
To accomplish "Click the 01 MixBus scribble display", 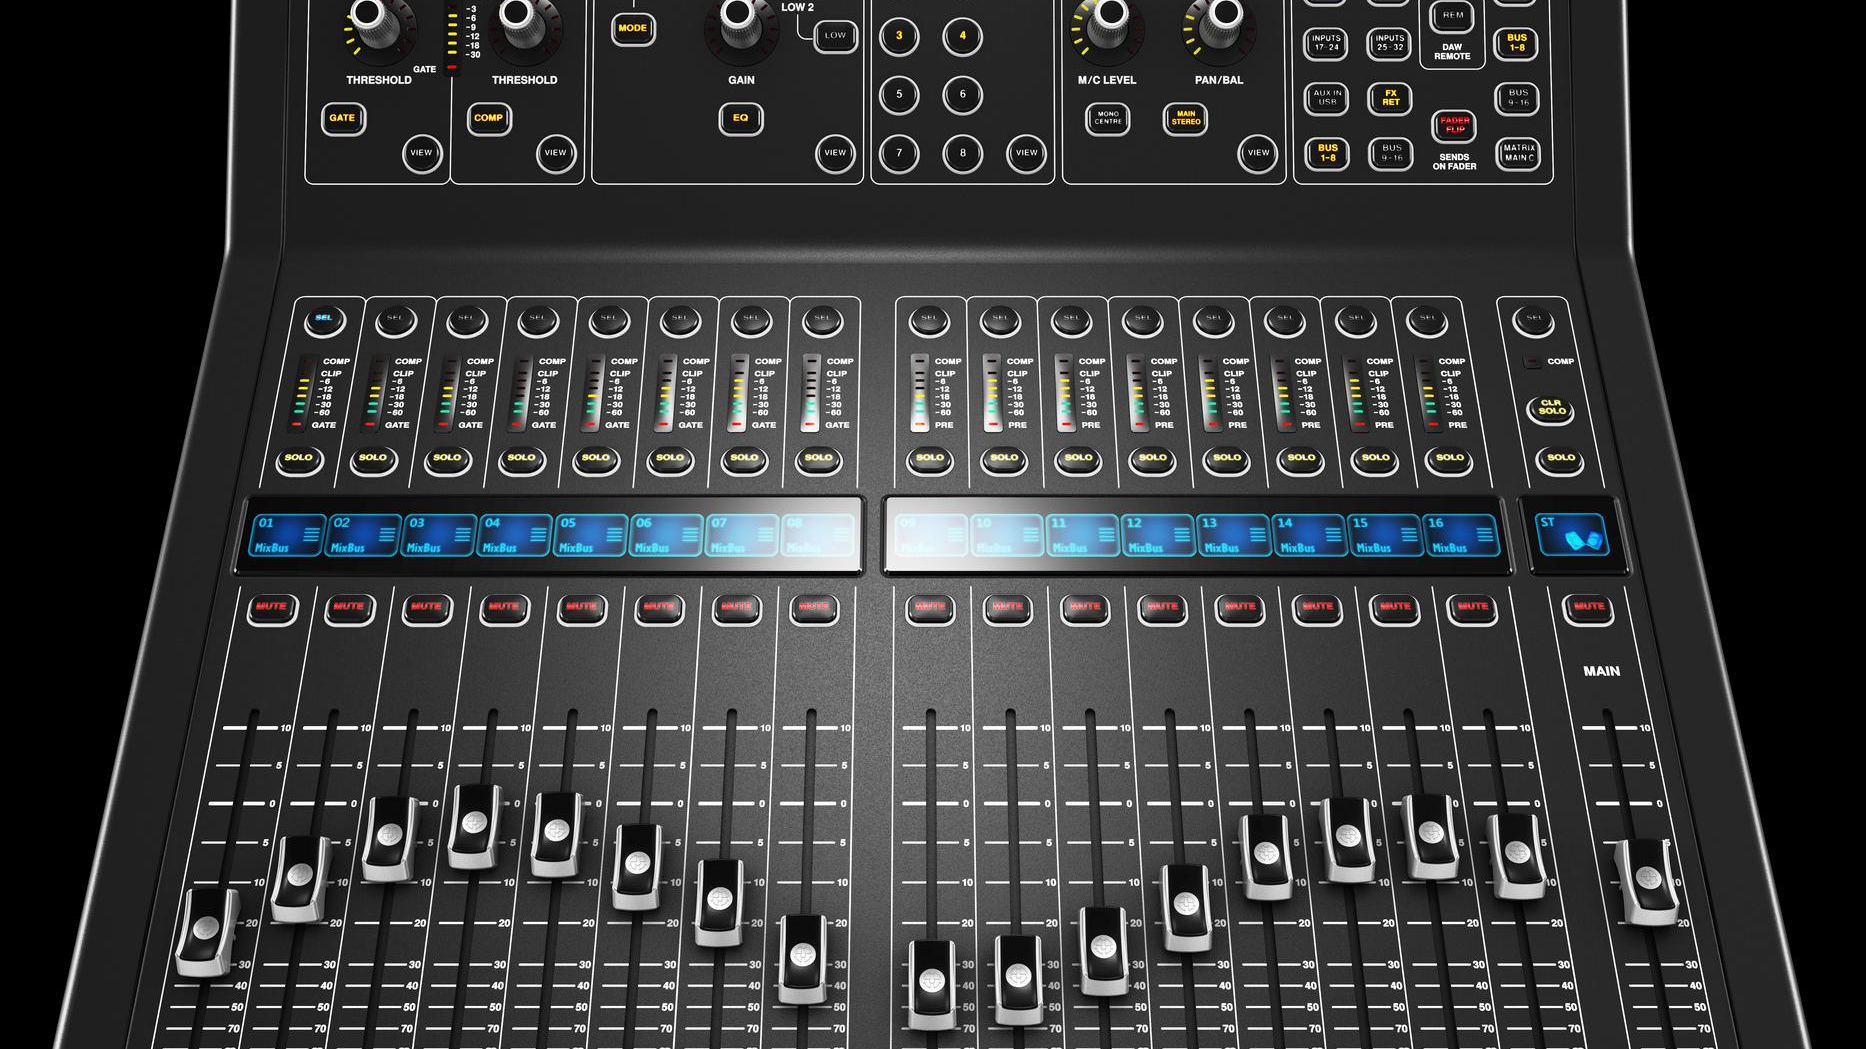I will tap(288, 535).
